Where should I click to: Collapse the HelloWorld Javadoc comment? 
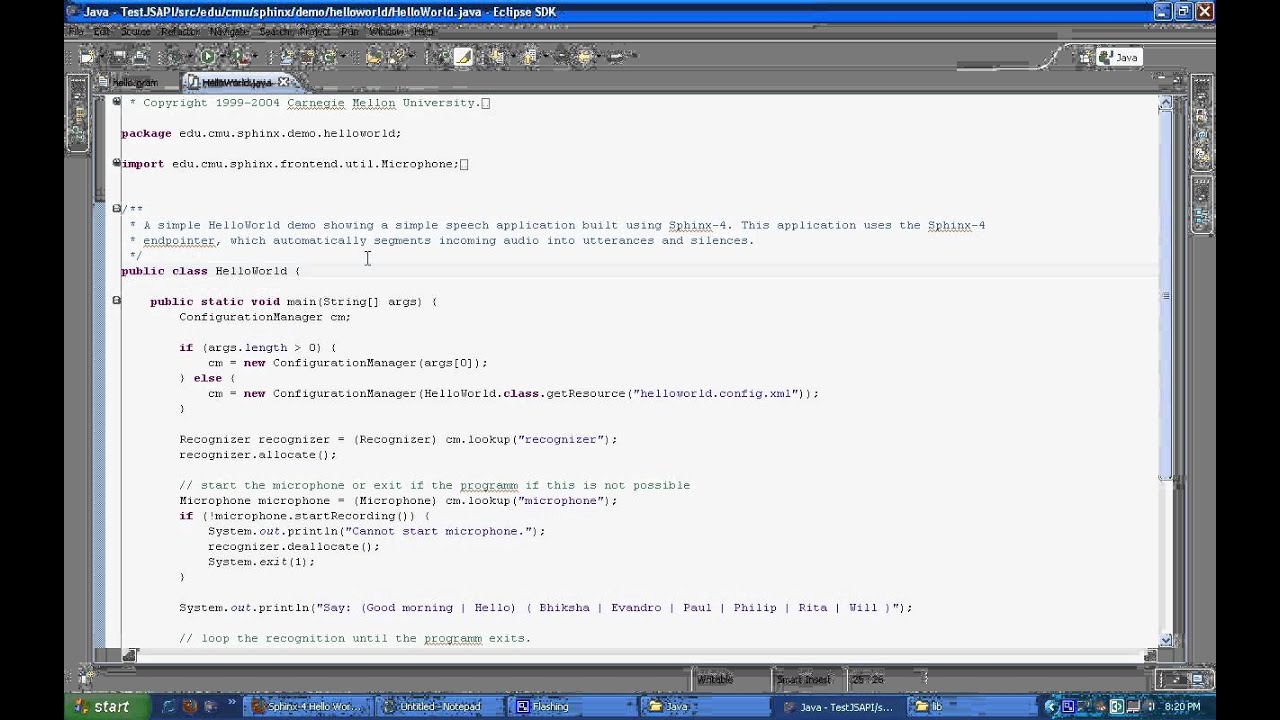pos(117,209)
